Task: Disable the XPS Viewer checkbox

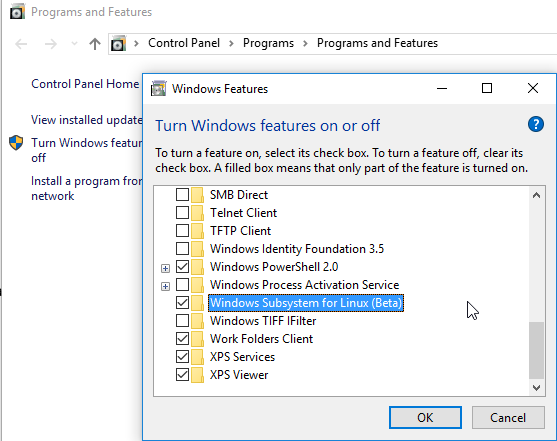Action: (x=183, y=375)
